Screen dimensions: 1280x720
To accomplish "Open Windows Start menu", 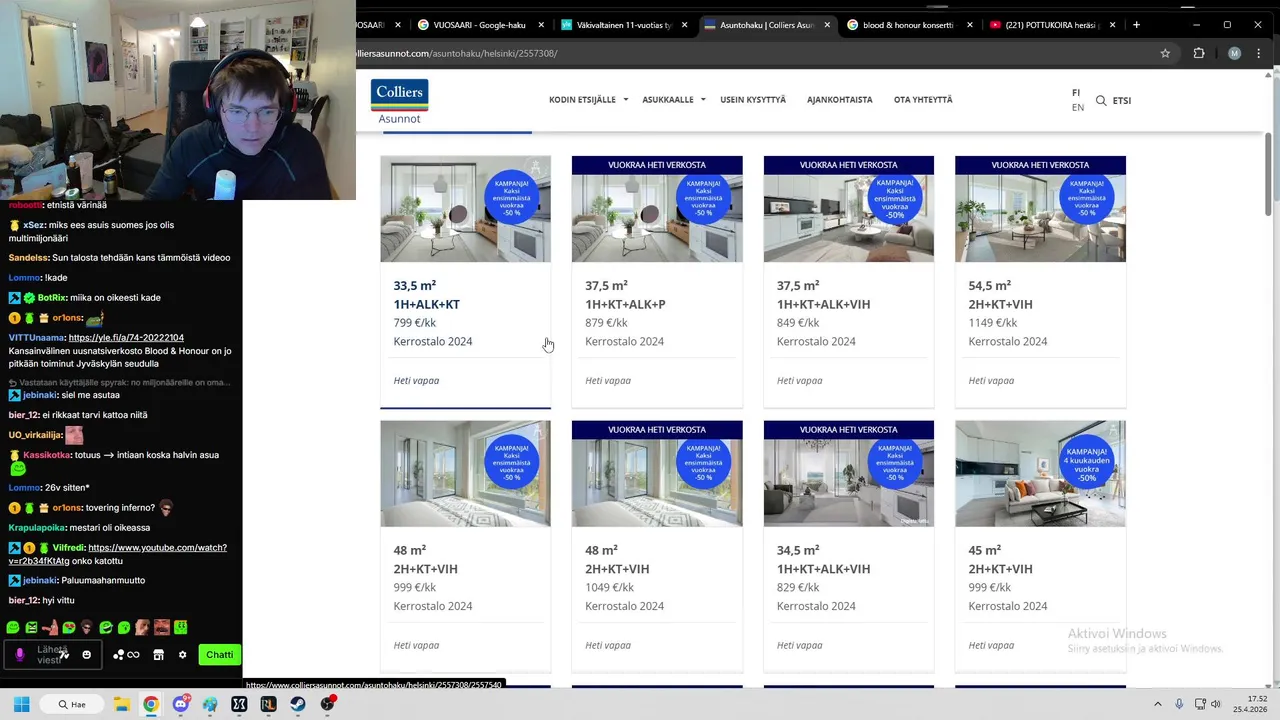I will point(21,704).
